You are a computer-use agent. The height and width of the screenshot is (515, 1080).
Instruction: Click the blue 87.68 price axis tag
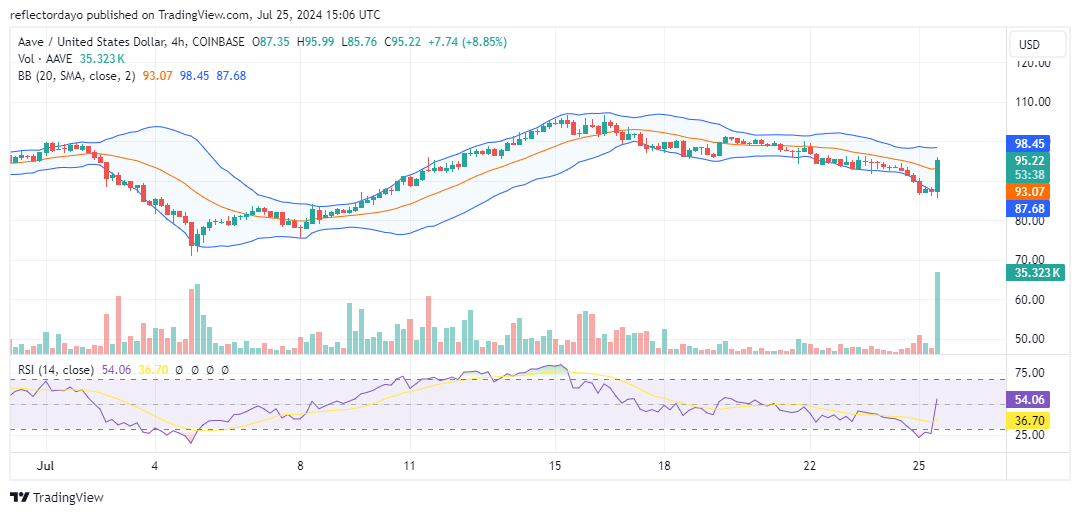pos(1028,207)
